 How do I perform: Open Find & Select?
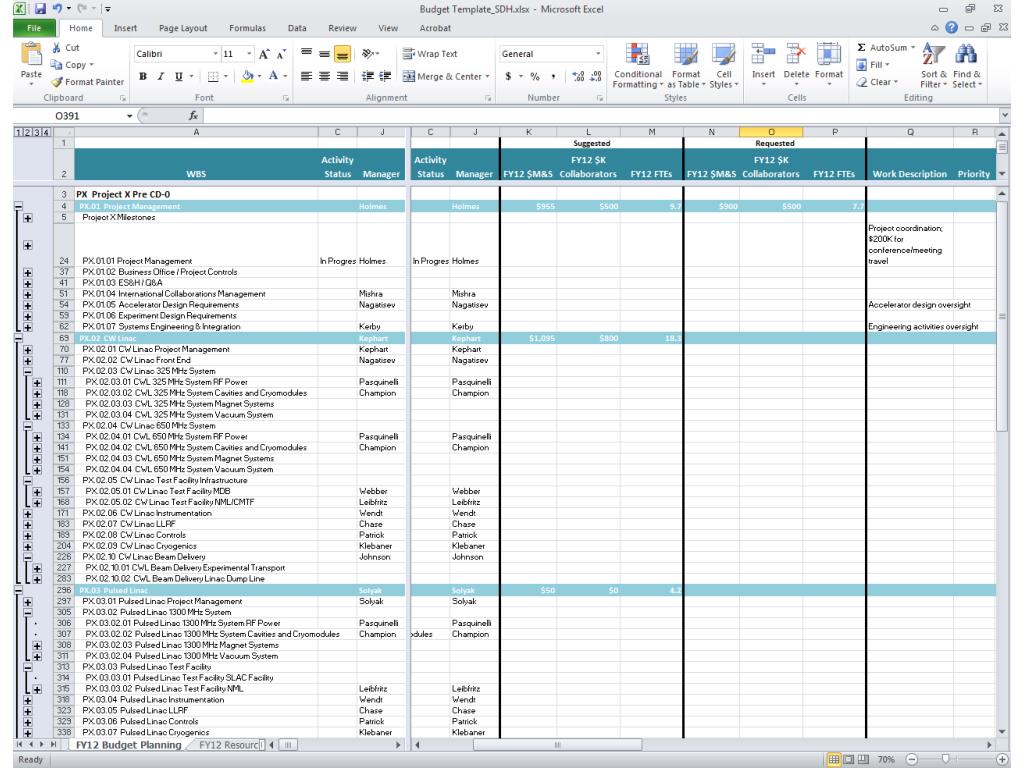click(967, 65)
